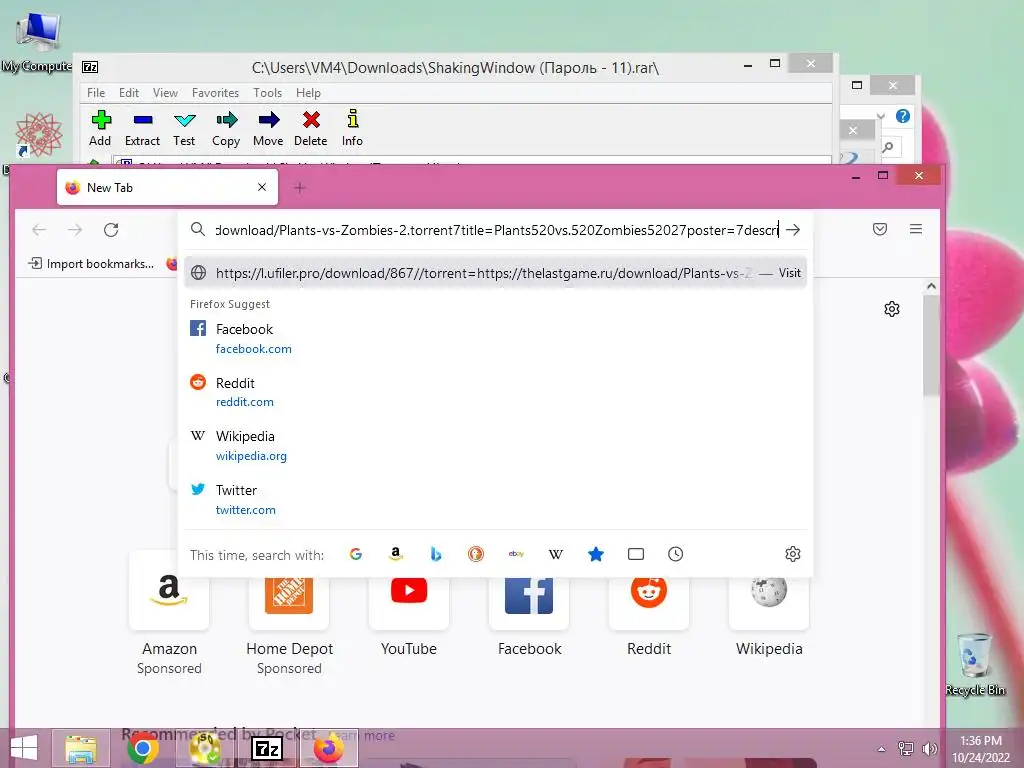Image resolution: width=1024 pixels, height=768 pixels.
Task: Save page to Pocket icon
Action: click(x=880, y=229)
